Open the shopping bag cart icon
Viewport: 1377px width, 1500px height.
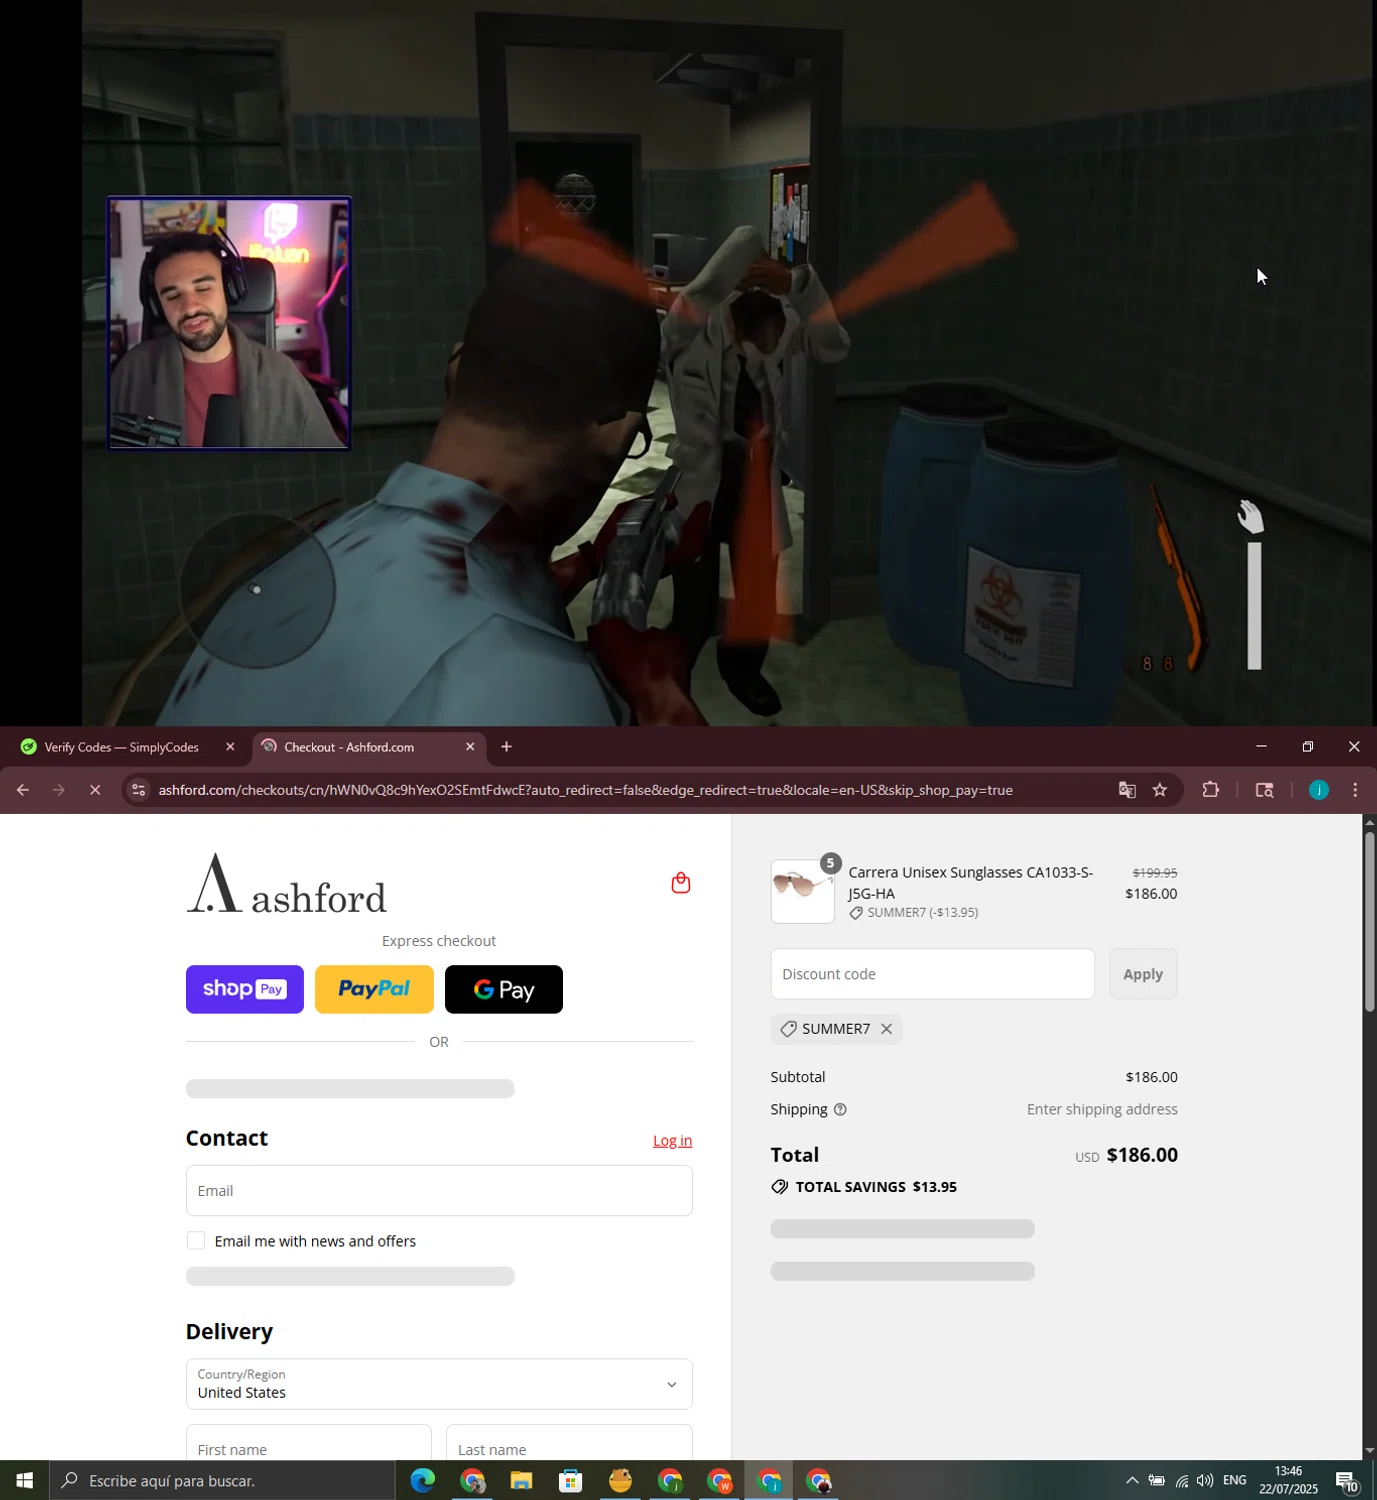681,883
